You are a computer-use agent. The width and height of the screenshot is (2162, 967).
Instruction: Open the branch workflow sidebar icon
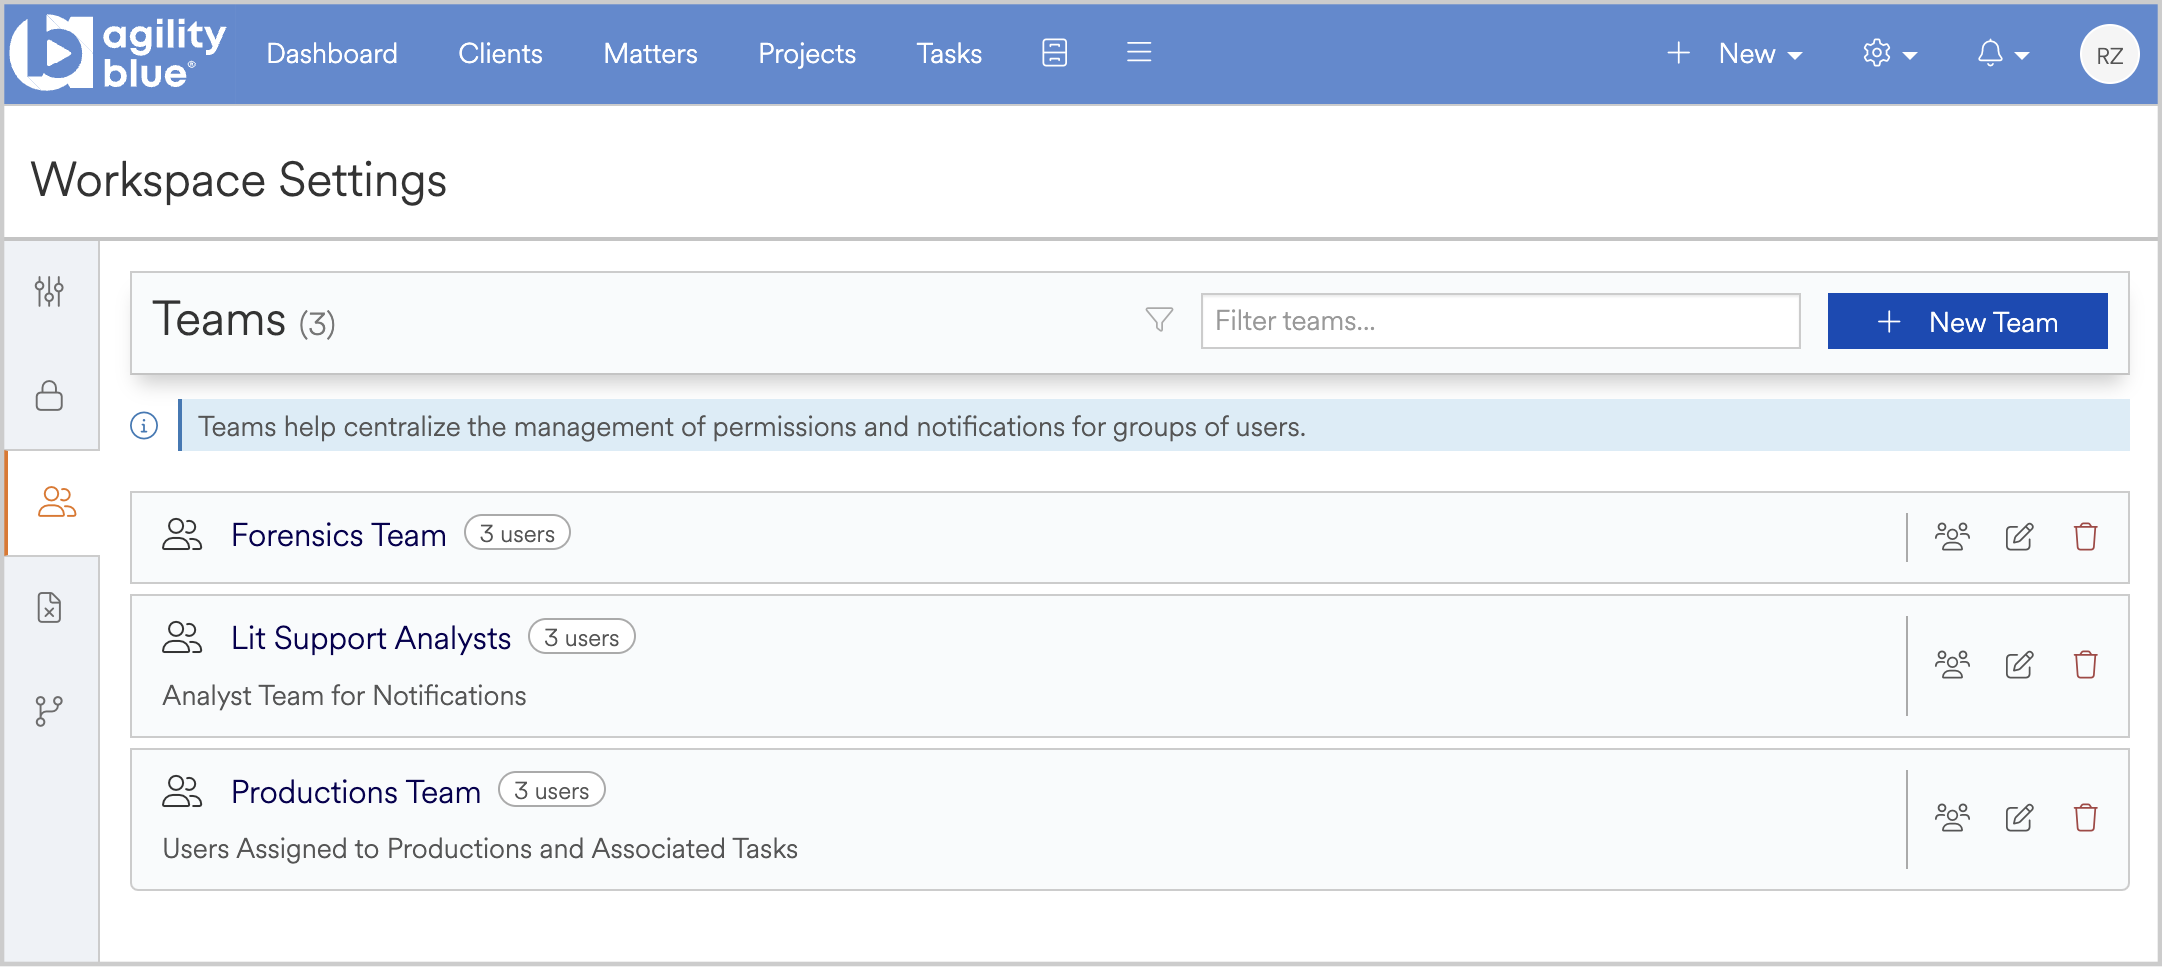[49, 711]
